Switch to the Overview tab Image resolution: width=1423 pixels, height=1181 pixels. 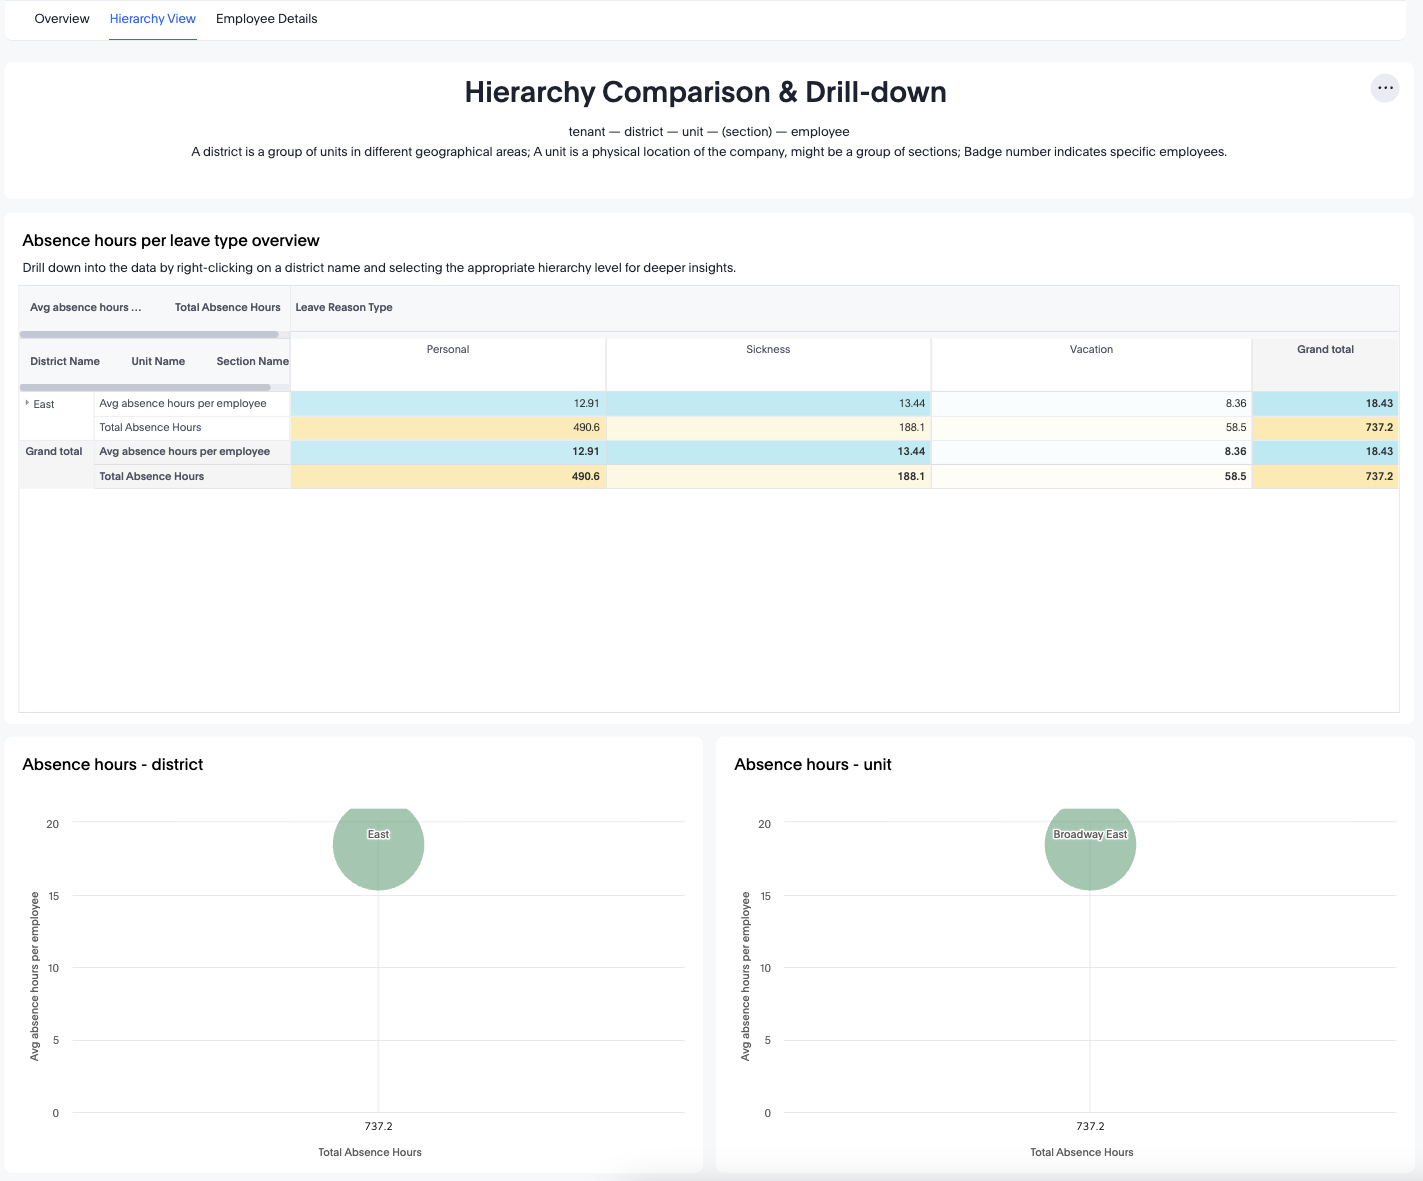point(62,19)
